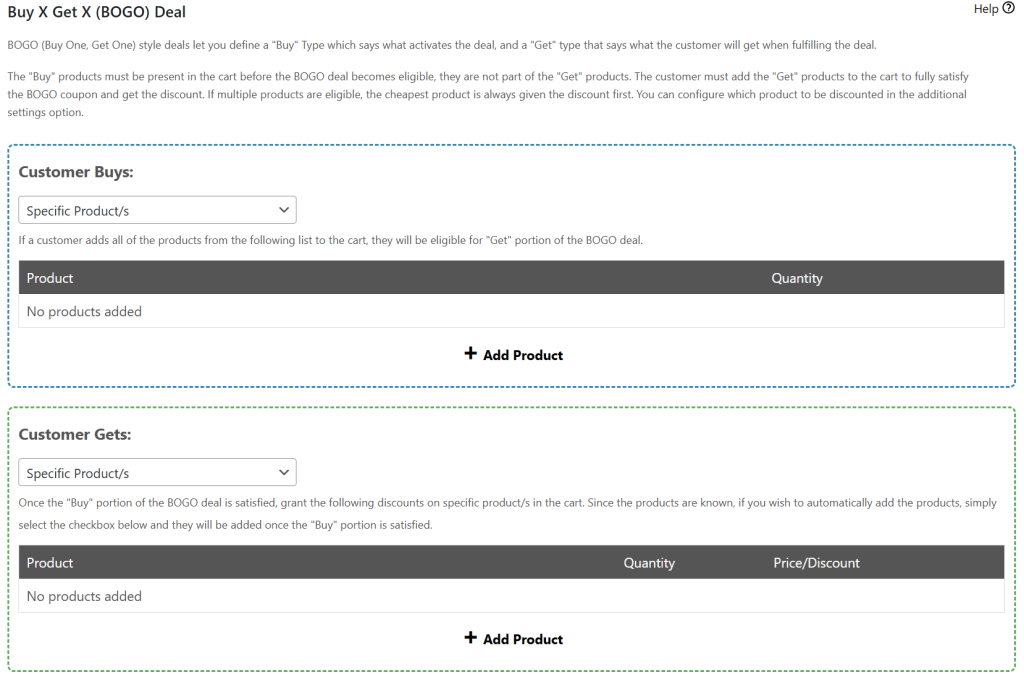Click the 'No products added' row in Customer Gets
This screenshot has width=1024, height=693.
pyautogui.click(x=84, y=595)
